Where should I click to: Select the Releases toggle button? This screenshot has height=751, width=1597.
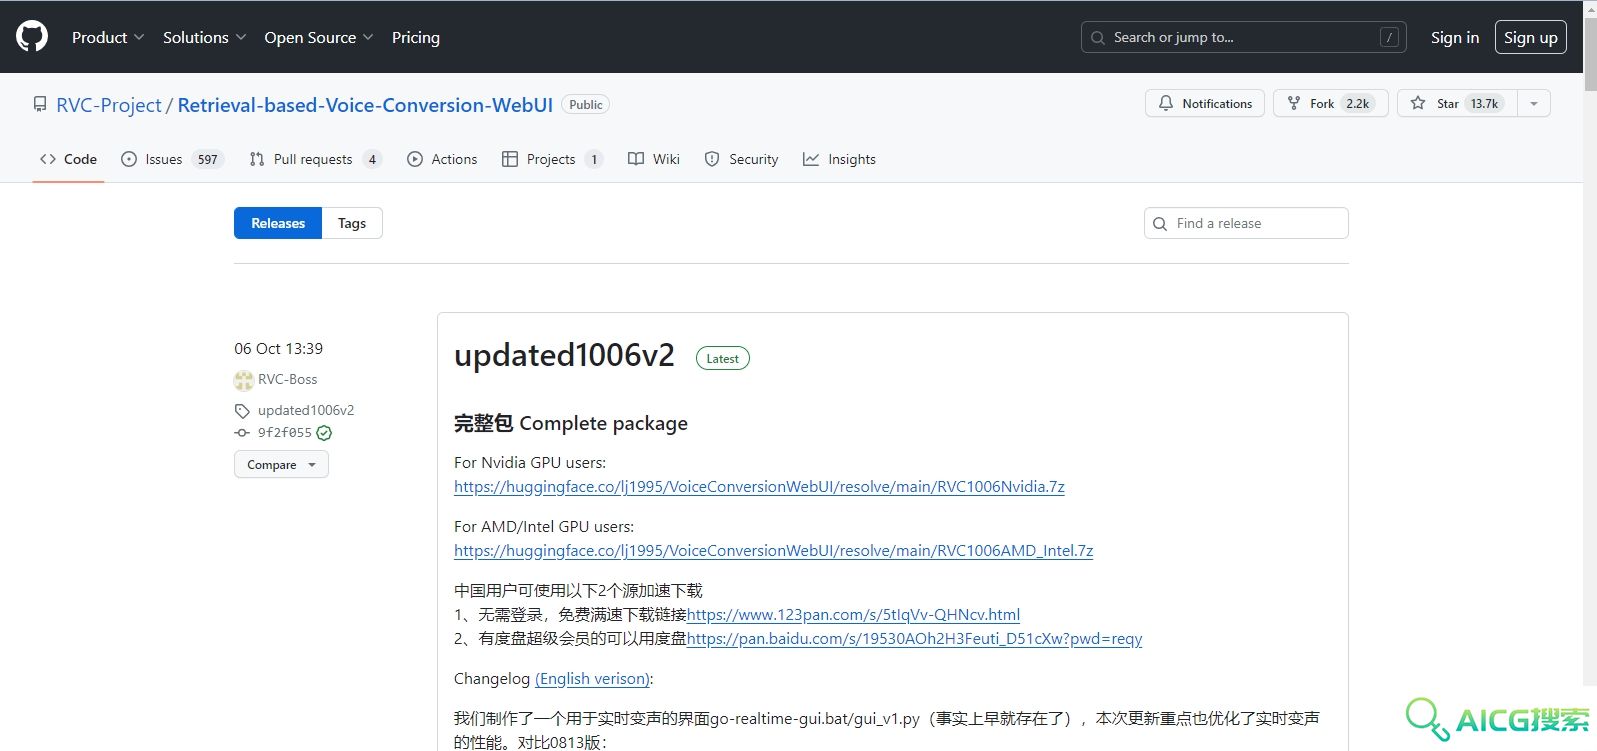(x=278, y=223)
